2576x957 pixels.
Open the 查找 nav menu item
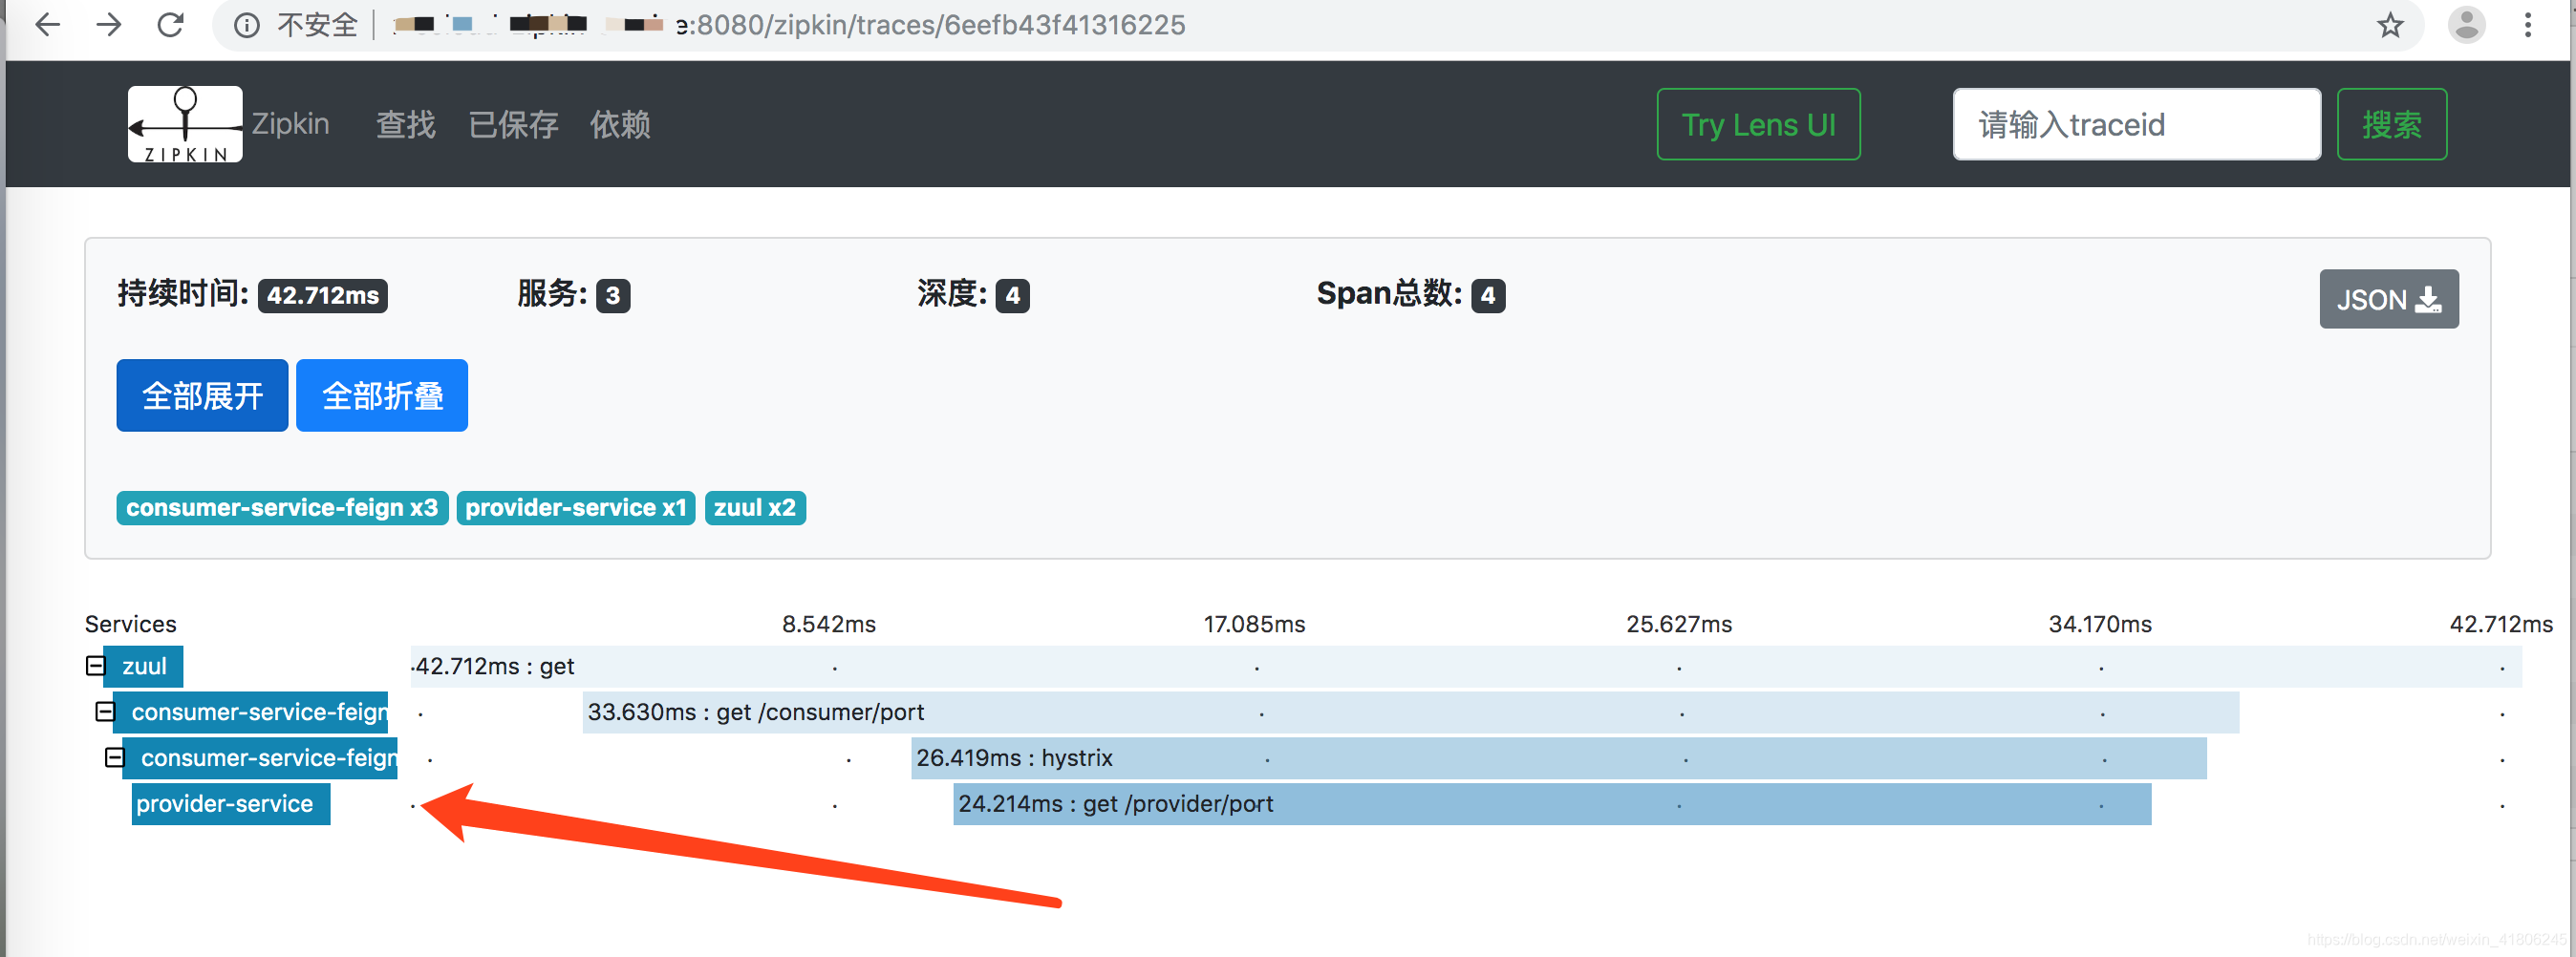pyautogui.click(x=405, y=125)
